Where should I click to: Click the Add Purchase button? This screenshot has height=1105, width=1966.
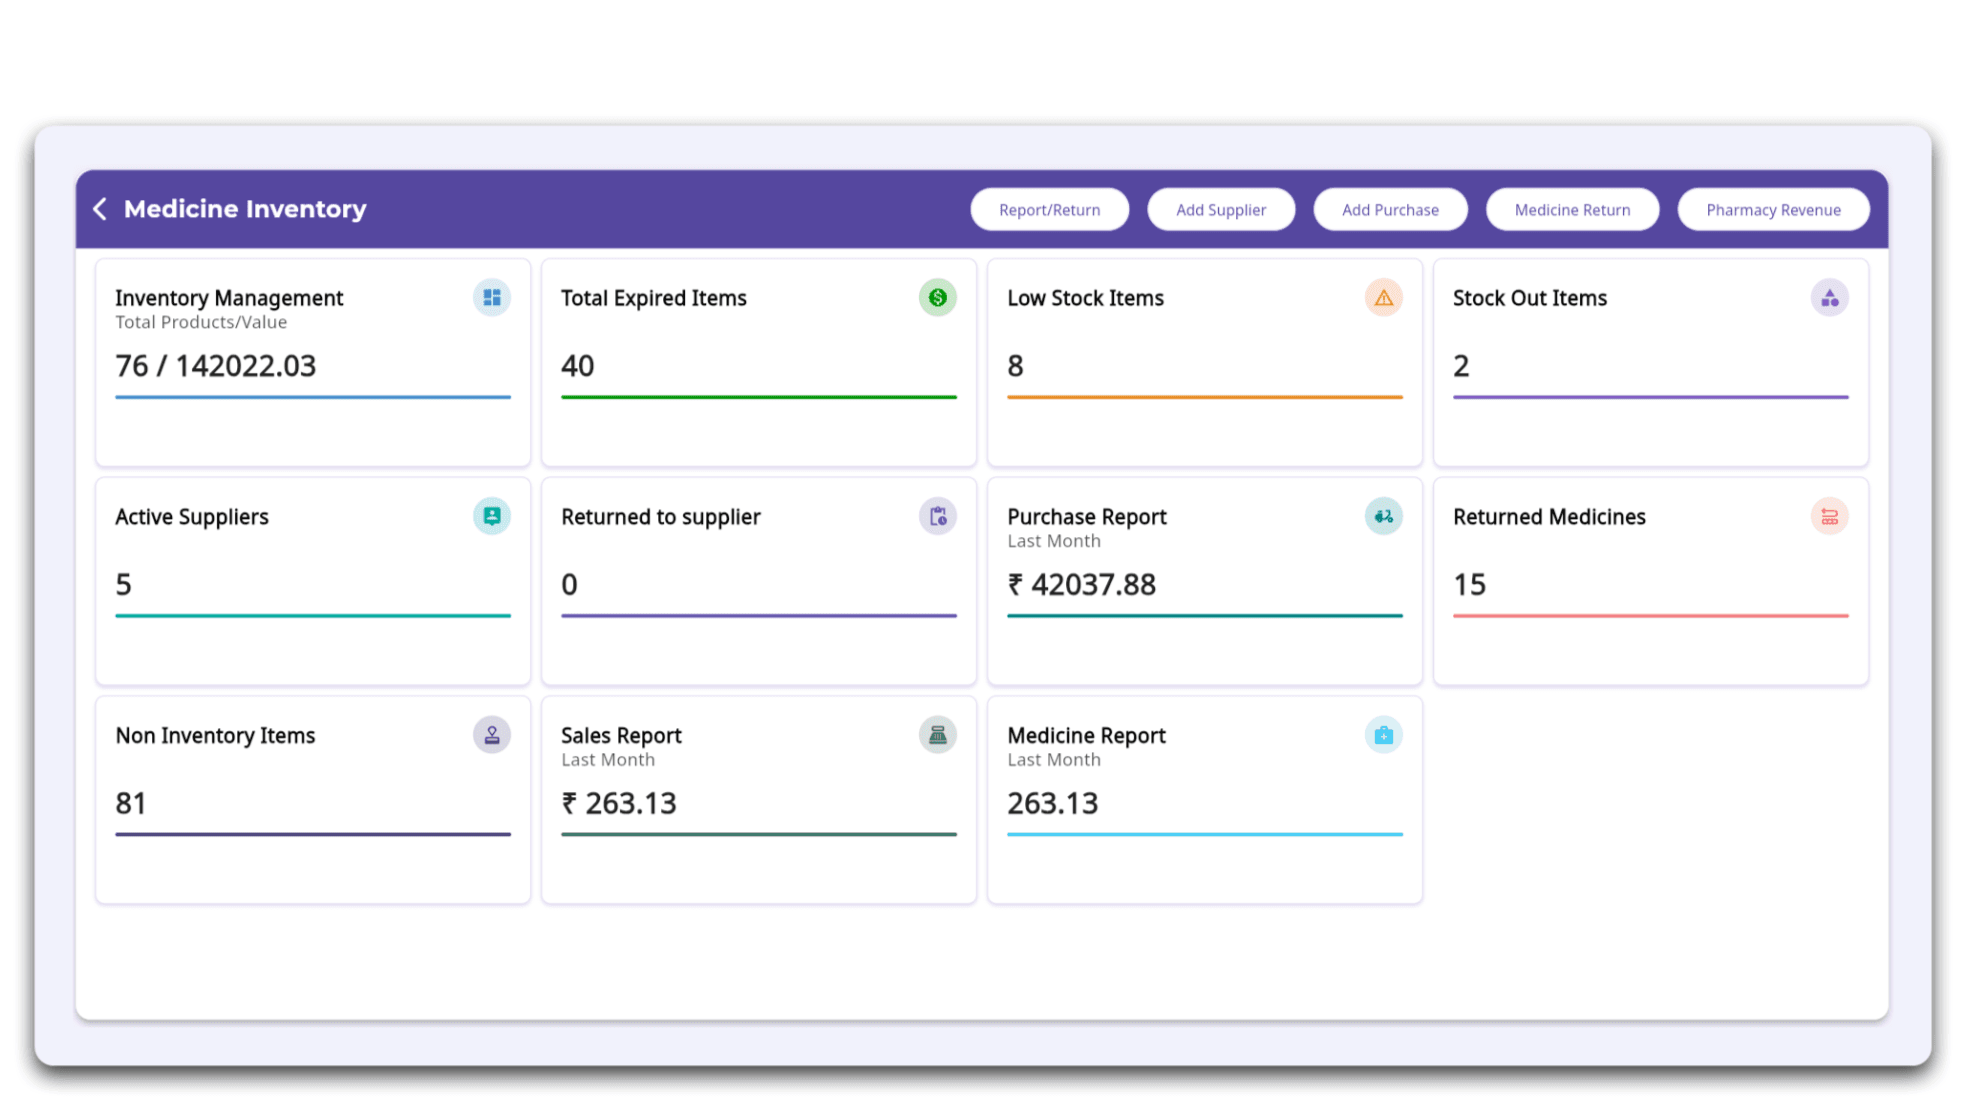pyautogui.click(x=1391, y=210)
